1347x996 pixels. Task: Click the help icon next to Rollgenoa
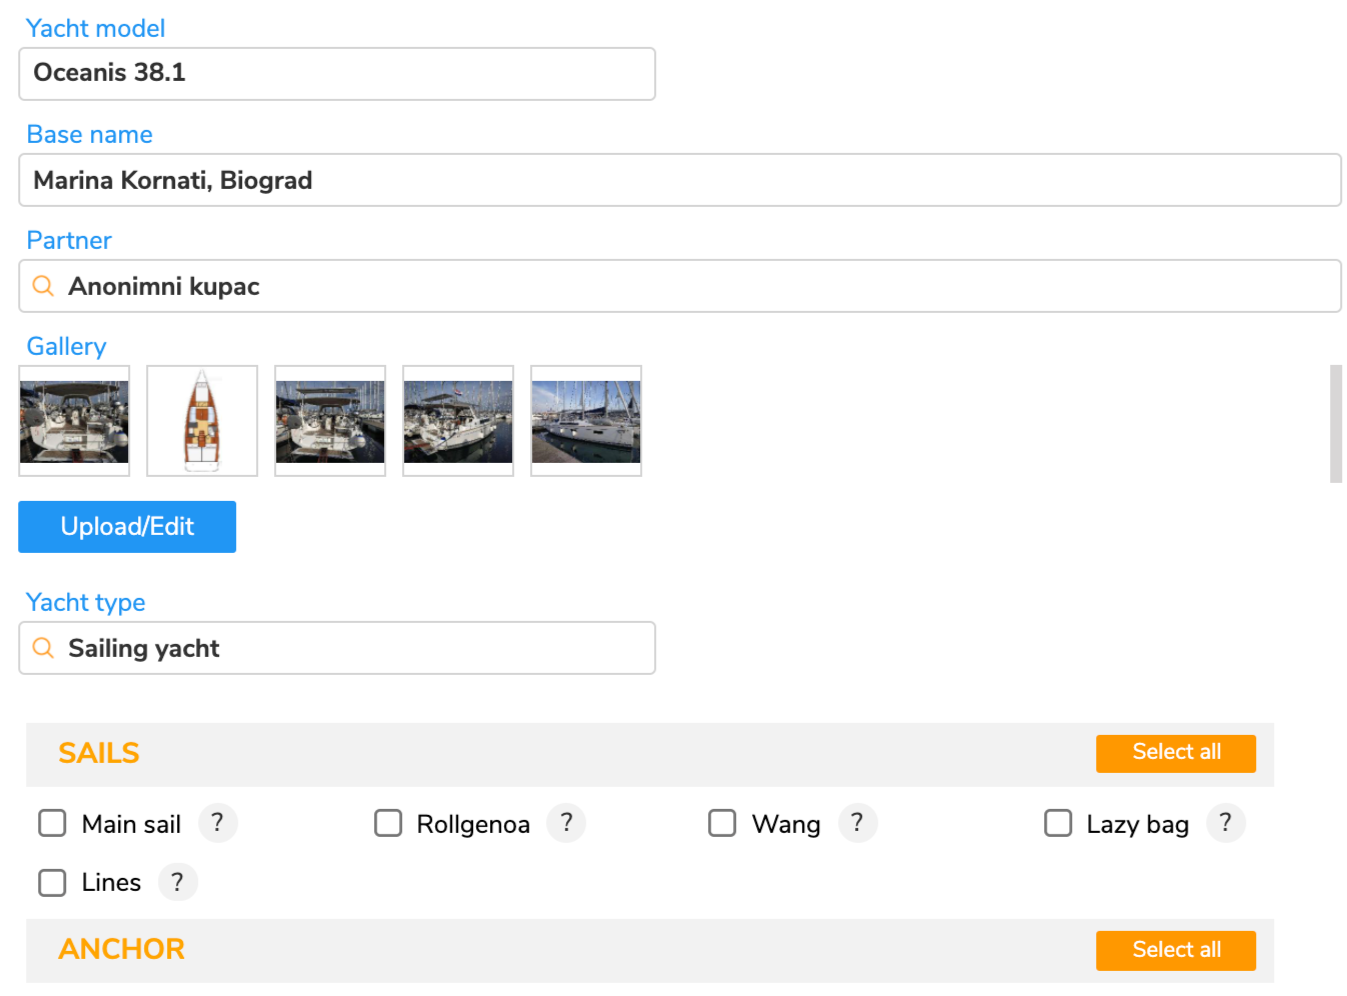click(566, 823)
